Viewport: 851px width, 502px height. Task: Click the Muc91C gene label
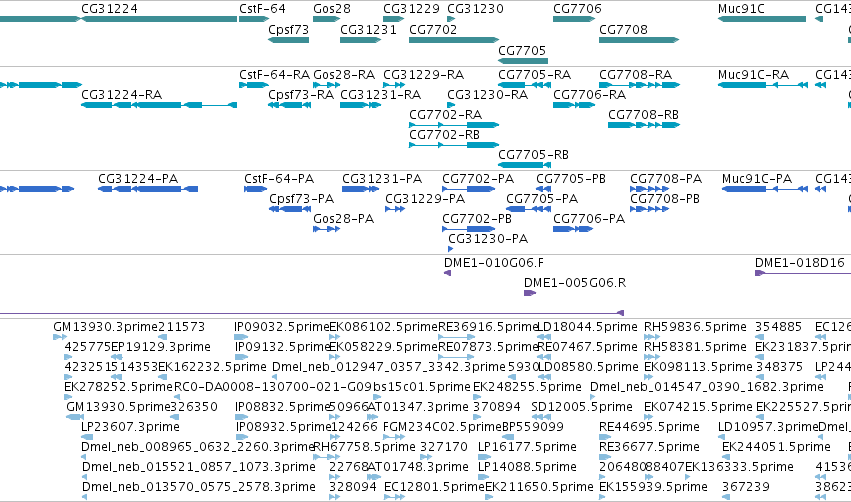(741, 9)
